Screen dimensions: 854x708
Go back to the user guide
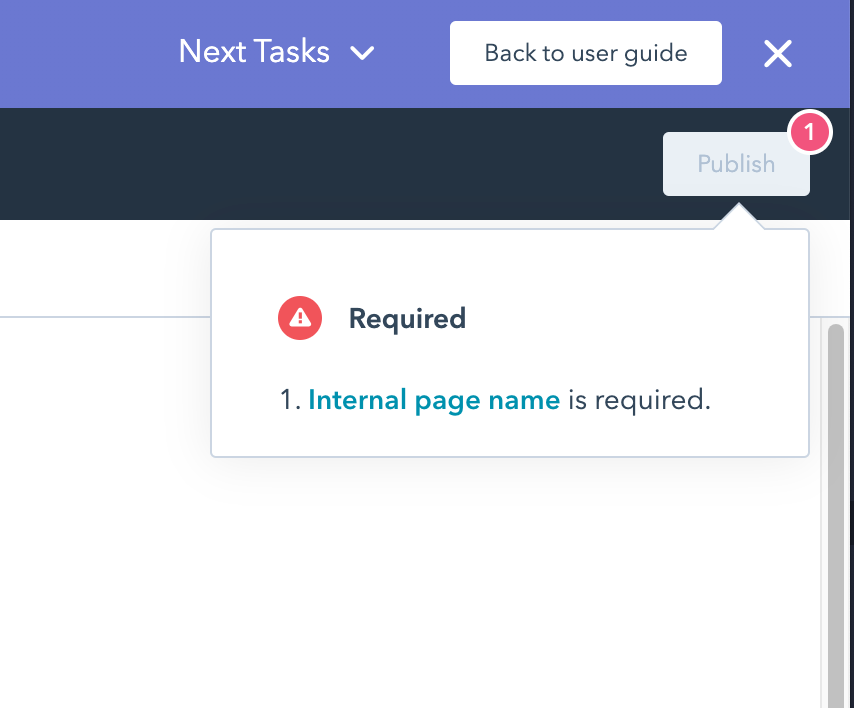point(585,53)
